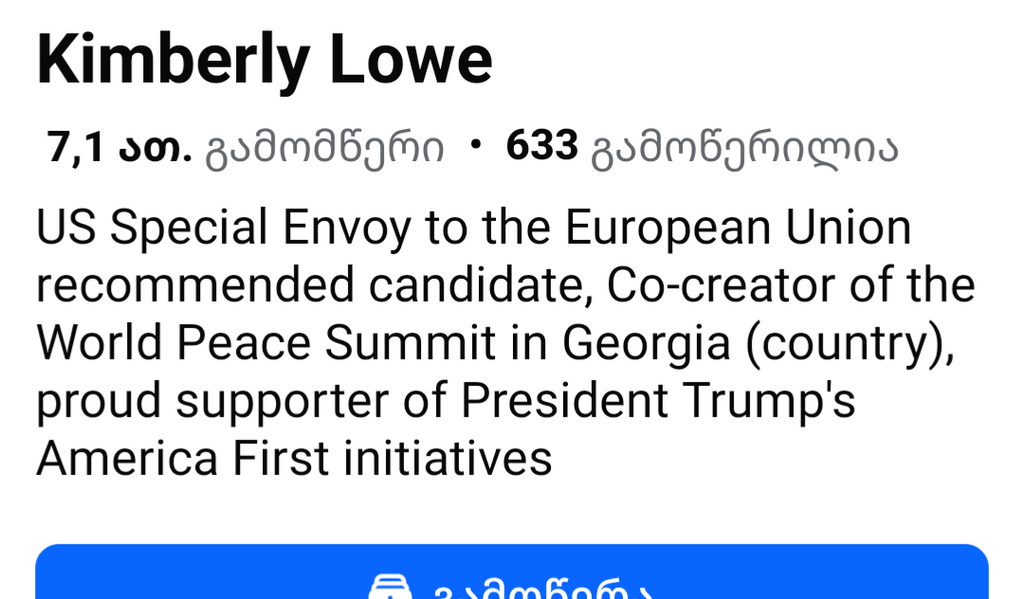
Task: Click the "Lowe" surname in heading
Action: click(x=411, y=59)
